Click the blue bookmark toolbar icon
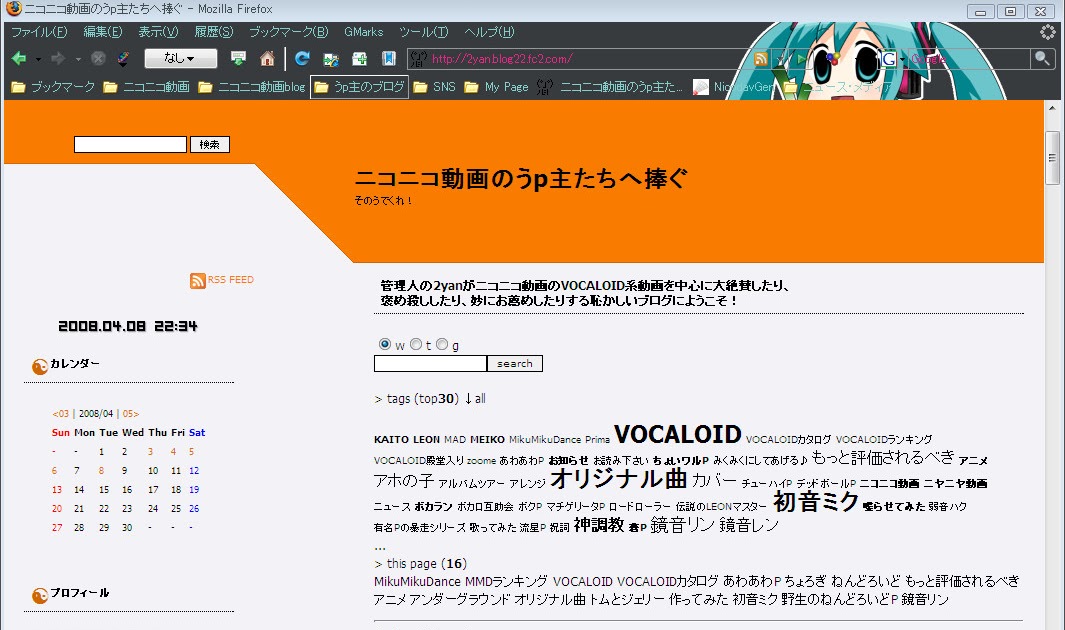The width and height of the screenshot is (1065, 630). tap(389, 59)
